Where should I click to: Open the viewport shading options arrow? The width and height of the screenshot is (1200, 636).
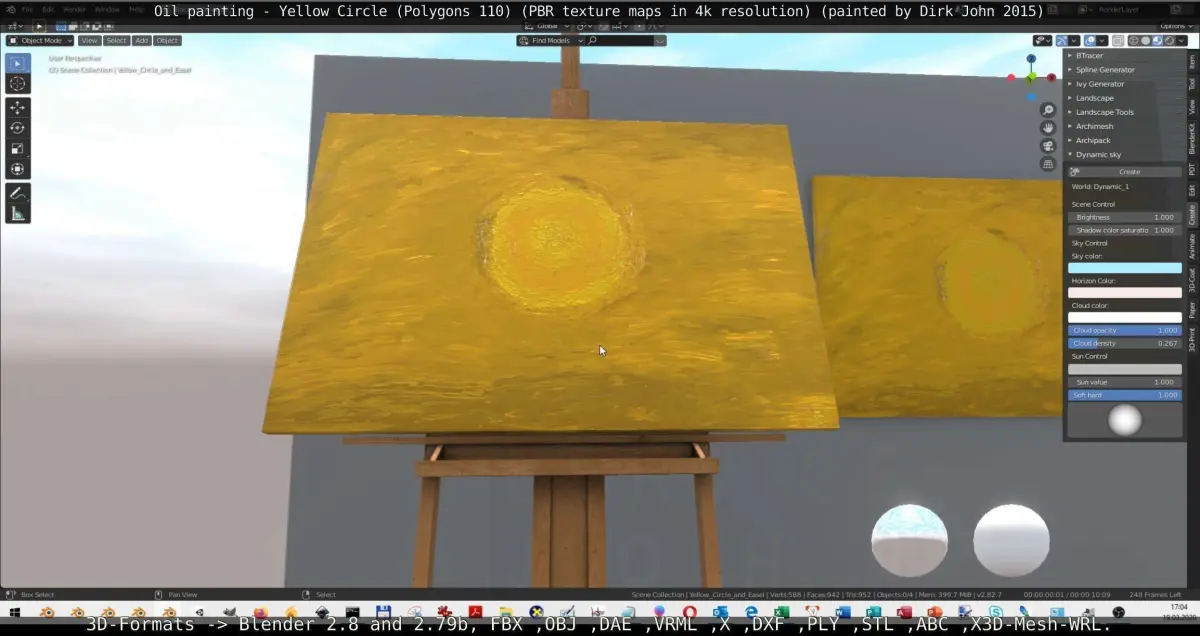tap(1180, 41)
